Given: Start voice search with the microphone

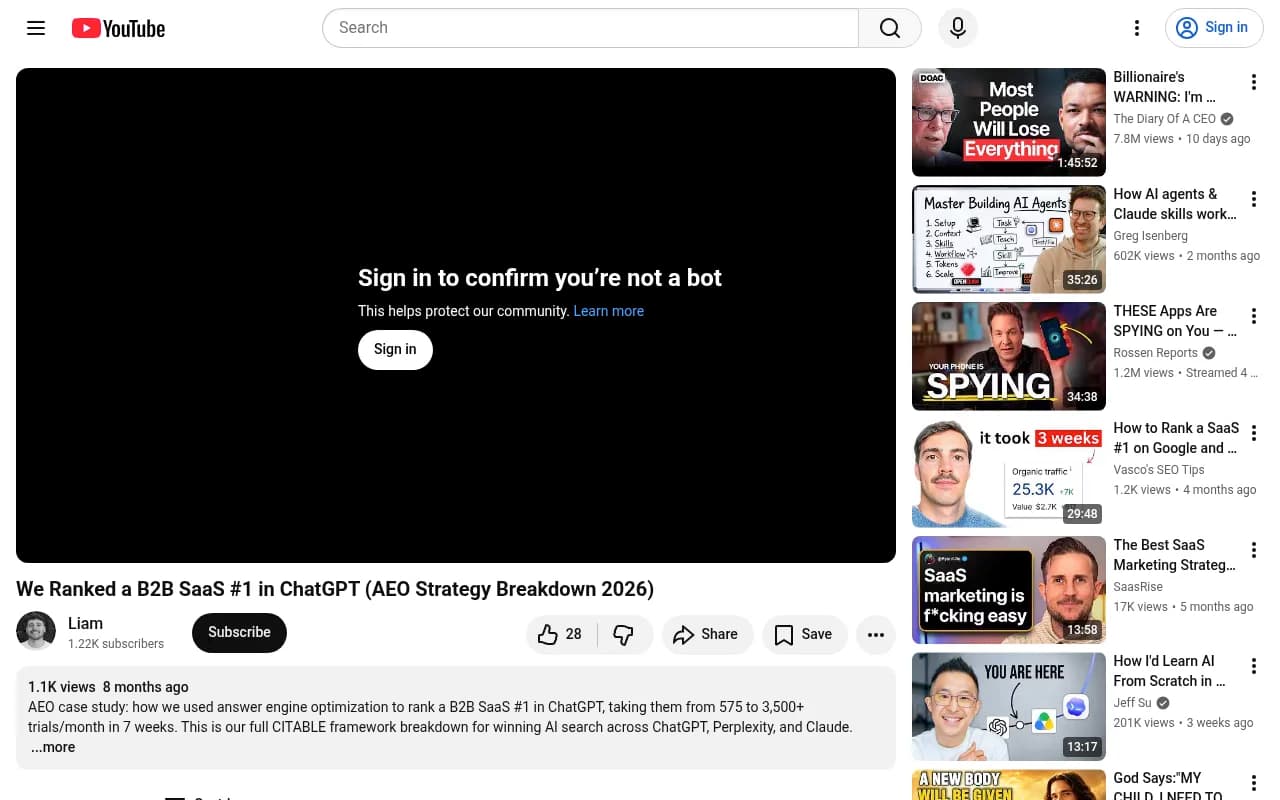Looking at the screenshot, I should pos(957,28).
